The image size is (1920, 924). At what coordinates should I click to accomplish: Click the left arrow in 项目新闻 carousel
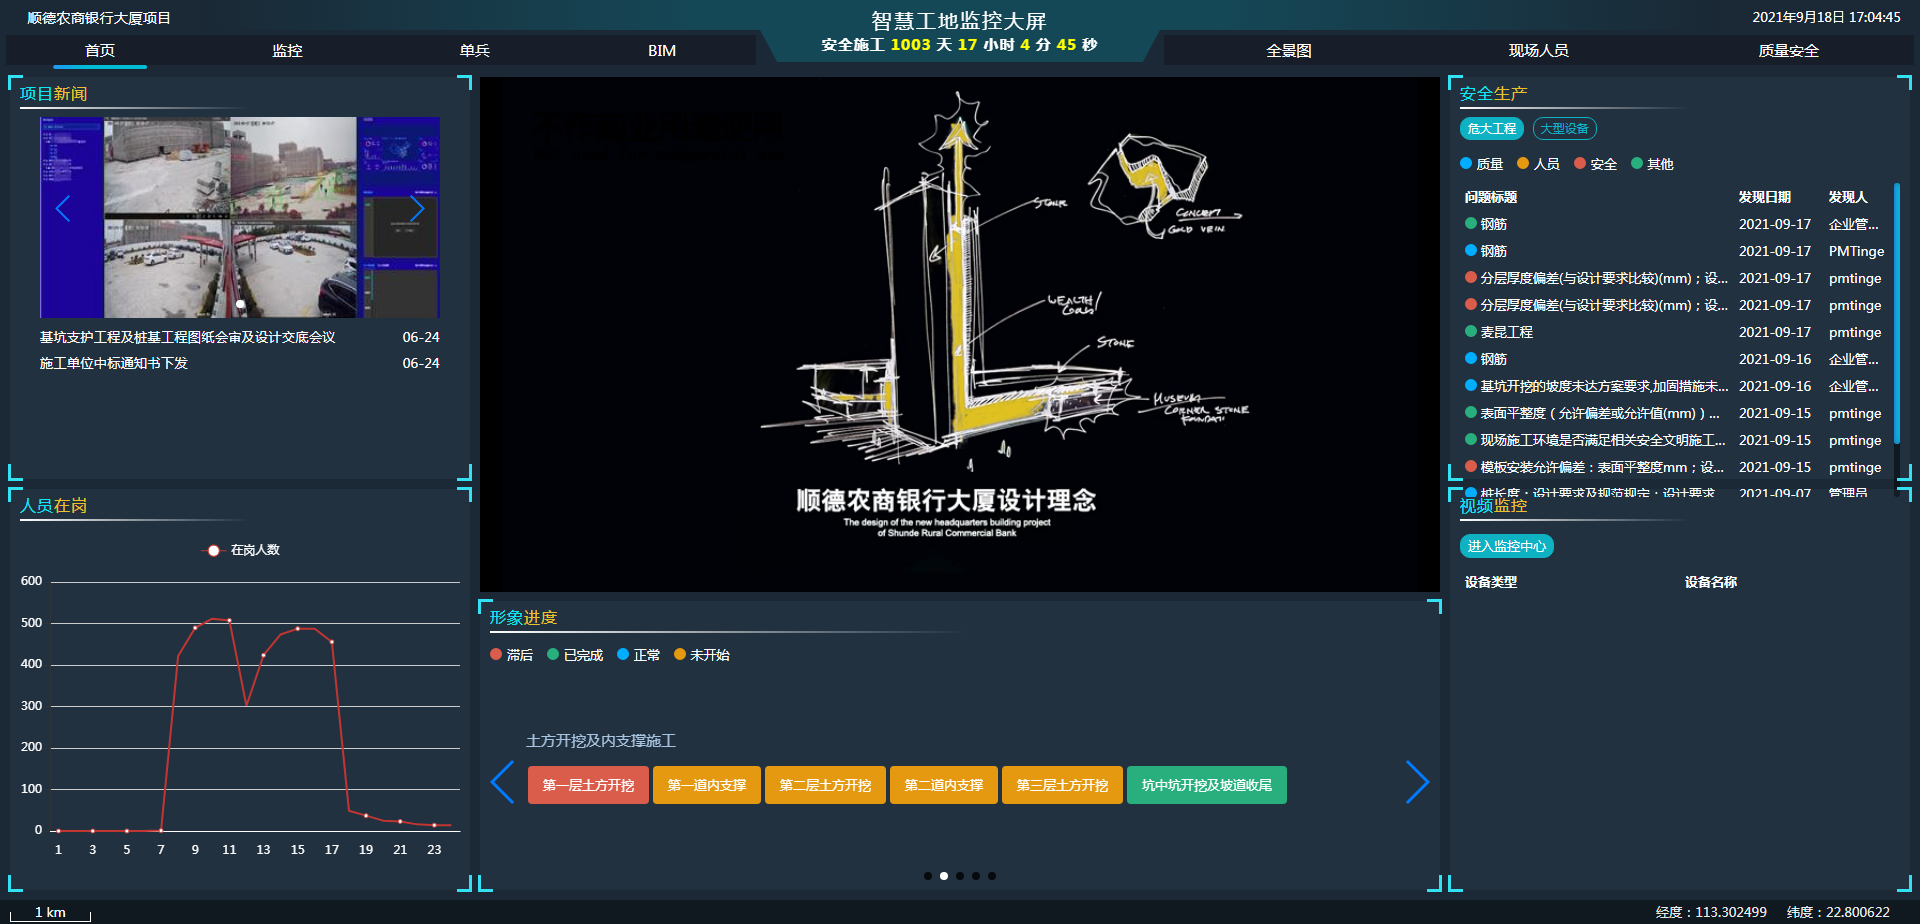tap(63, 208)
